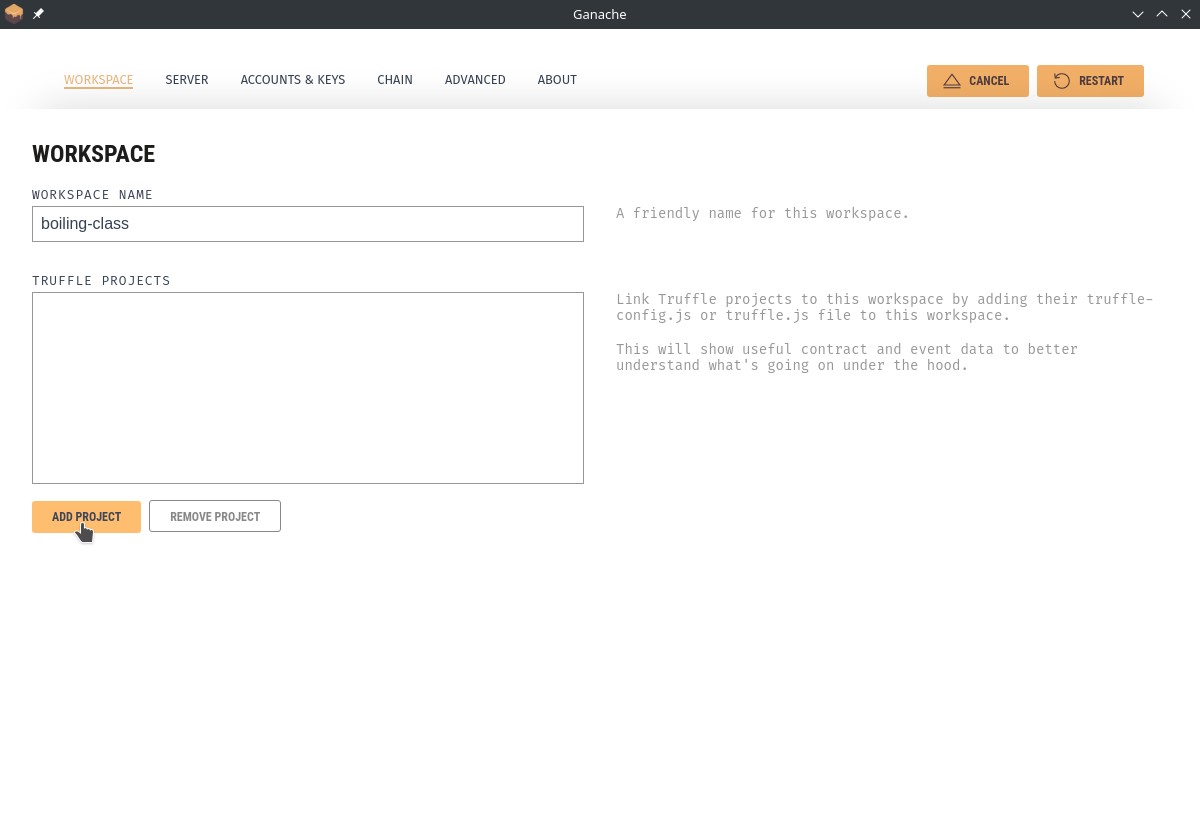This screenshot has height=829, width=1200.
Task: Click the Cancel button
Action: (978, 81)
